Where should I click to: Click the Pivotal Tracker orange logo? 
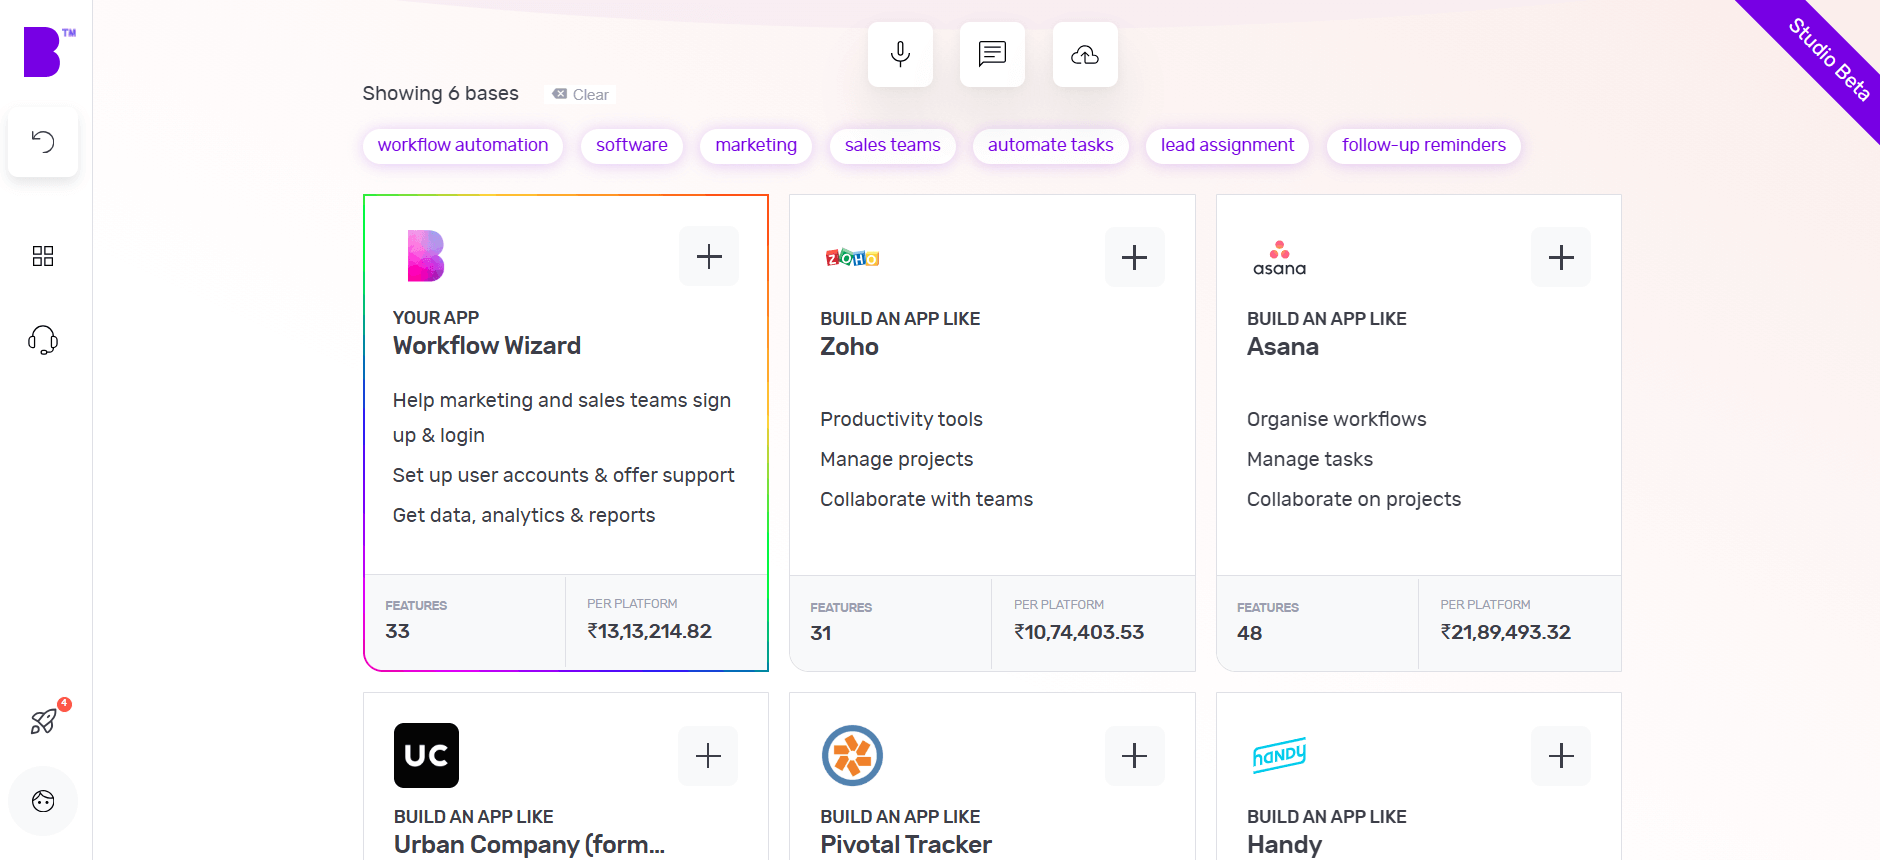[852, 755]
